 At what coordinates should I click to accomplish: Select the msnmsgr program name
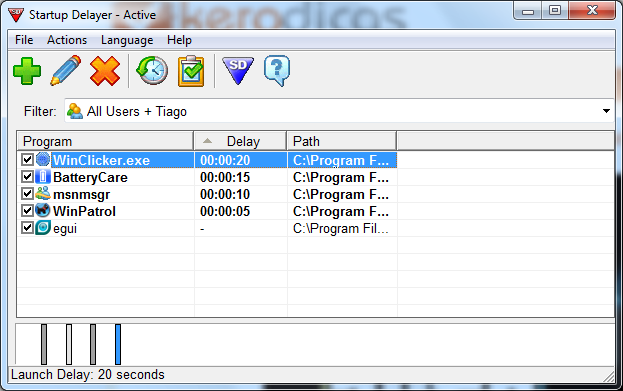pos(81,194)
